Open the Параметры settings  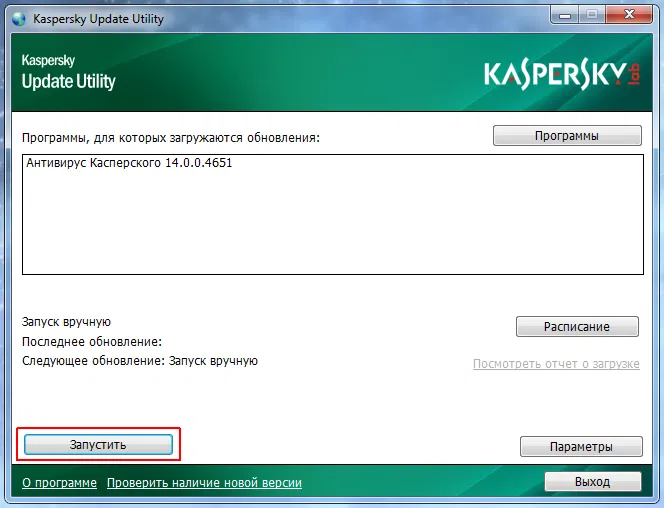581,447
